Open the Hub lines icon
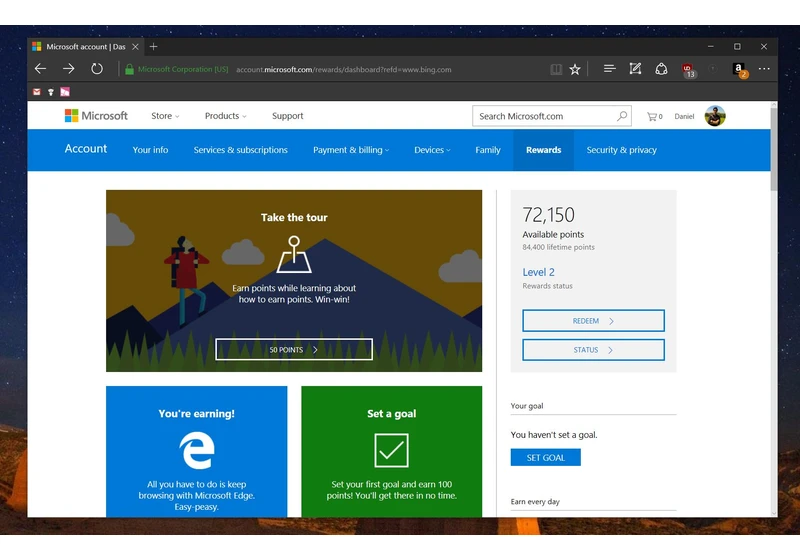Screen dimensions: 800x560 click(x=609, y=69)
